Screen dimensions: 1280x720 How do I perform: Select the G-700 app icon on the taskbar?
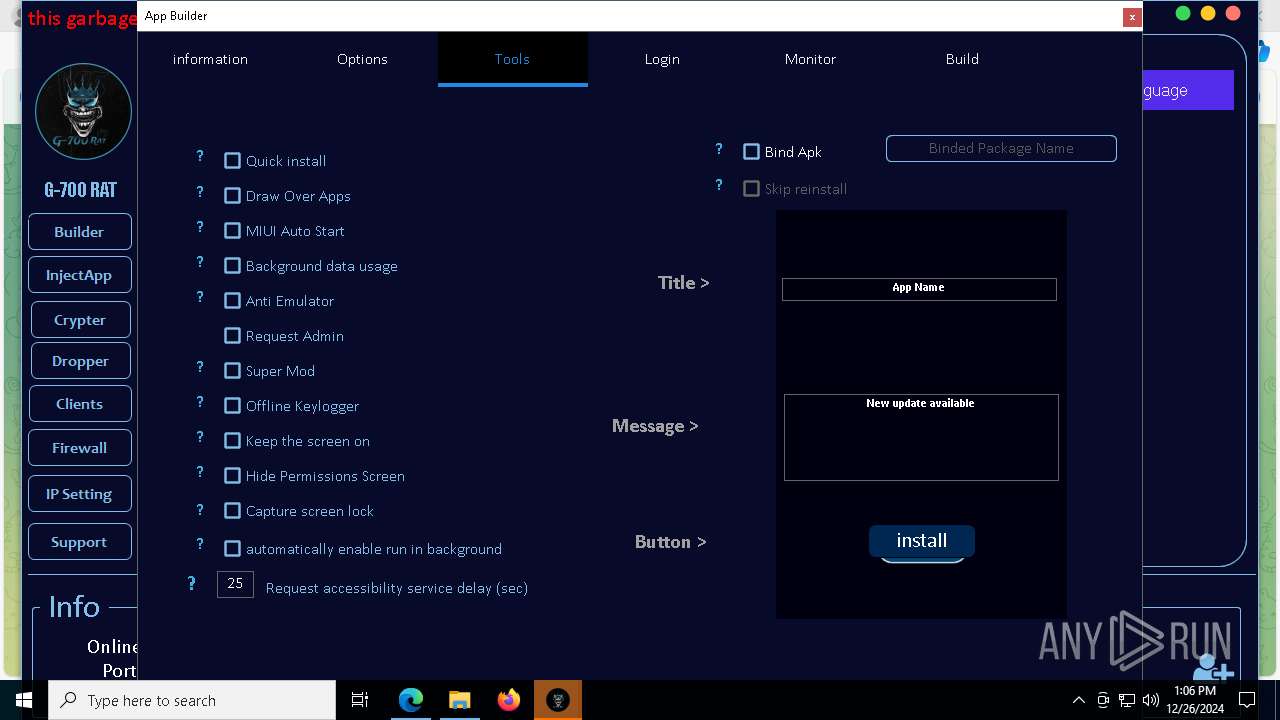(557, 700)
